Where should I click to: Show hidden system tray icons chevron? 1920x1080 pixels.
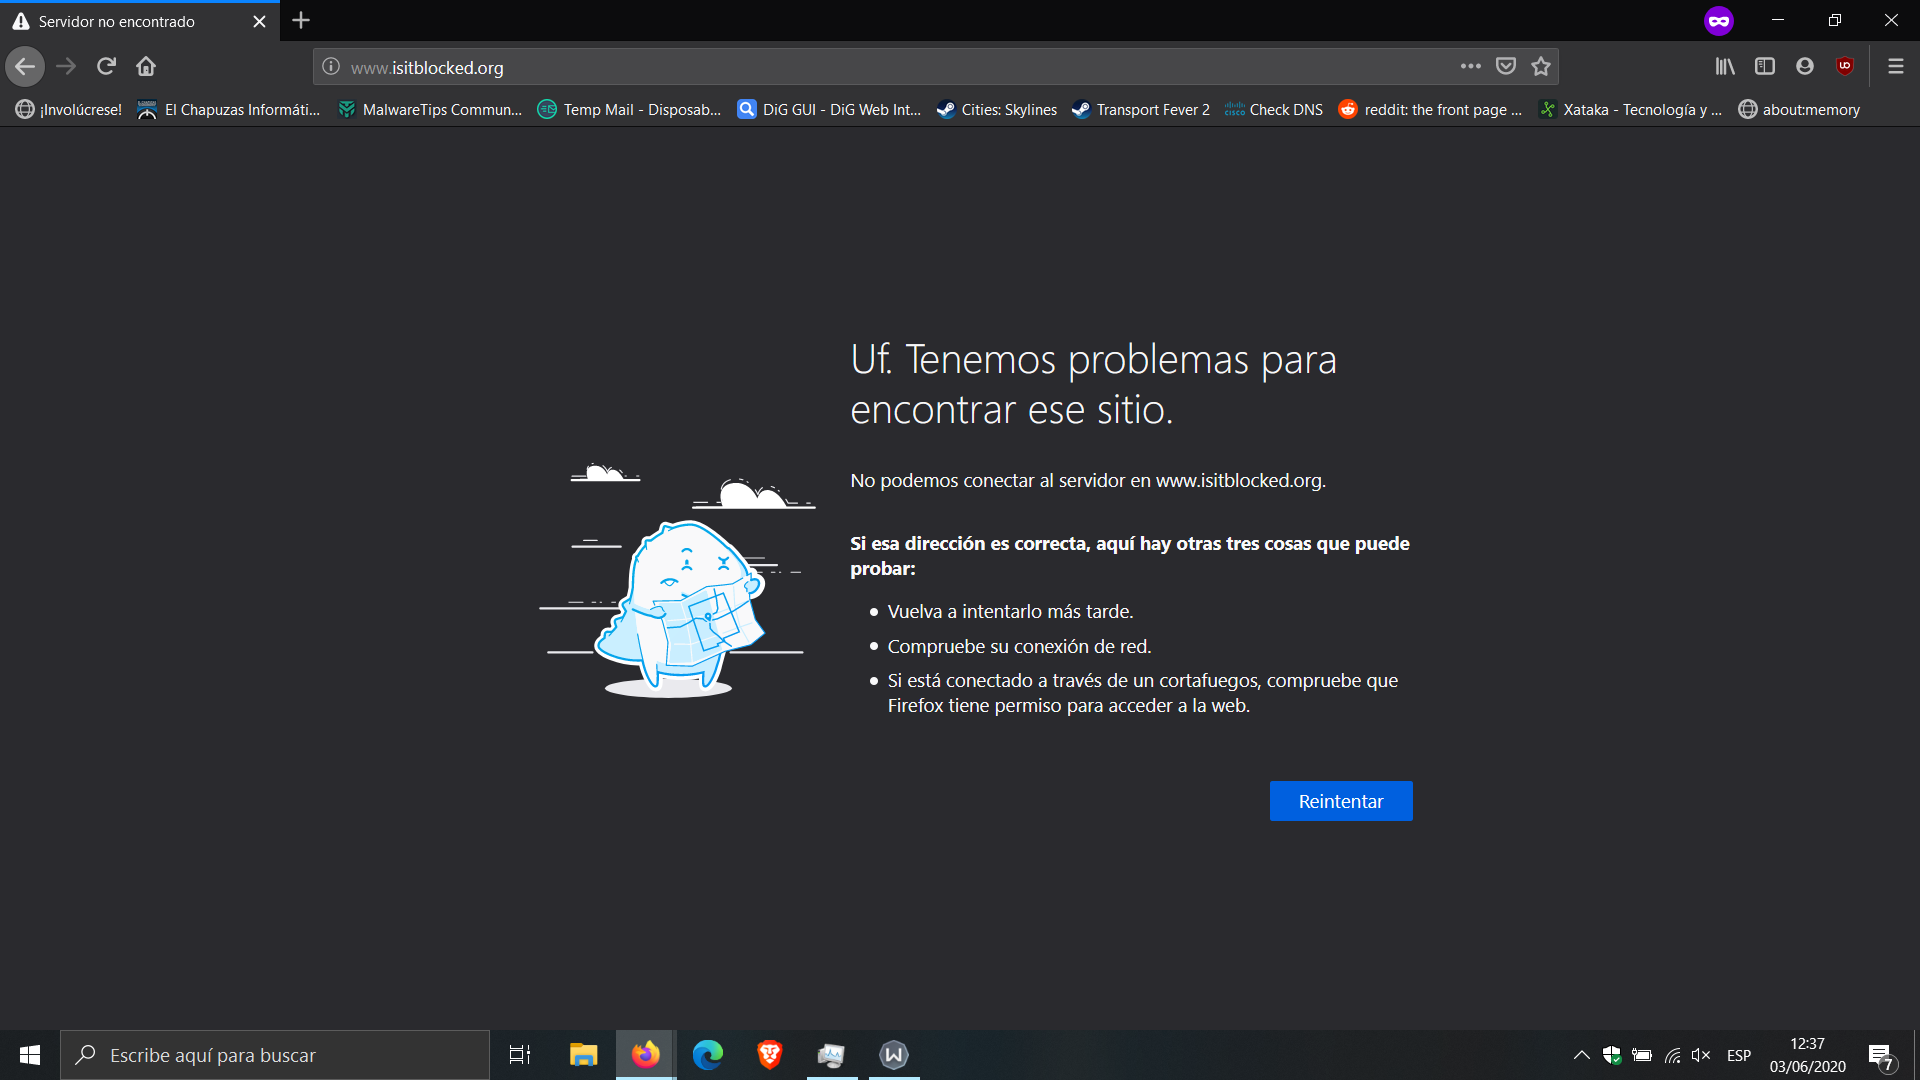pos(1581,1055)
